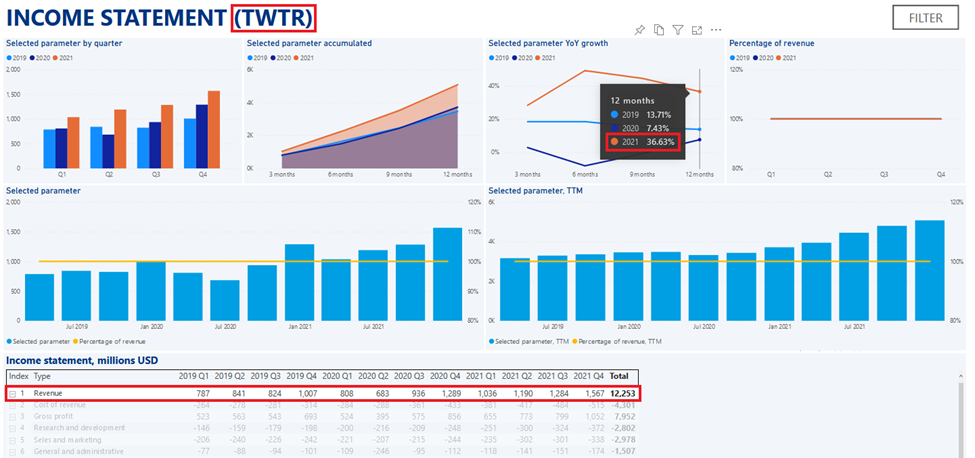This screenshot has height=458, width=975.
Task: Click the Total column header
Action: pyautogui.click(x=619, y=376)
